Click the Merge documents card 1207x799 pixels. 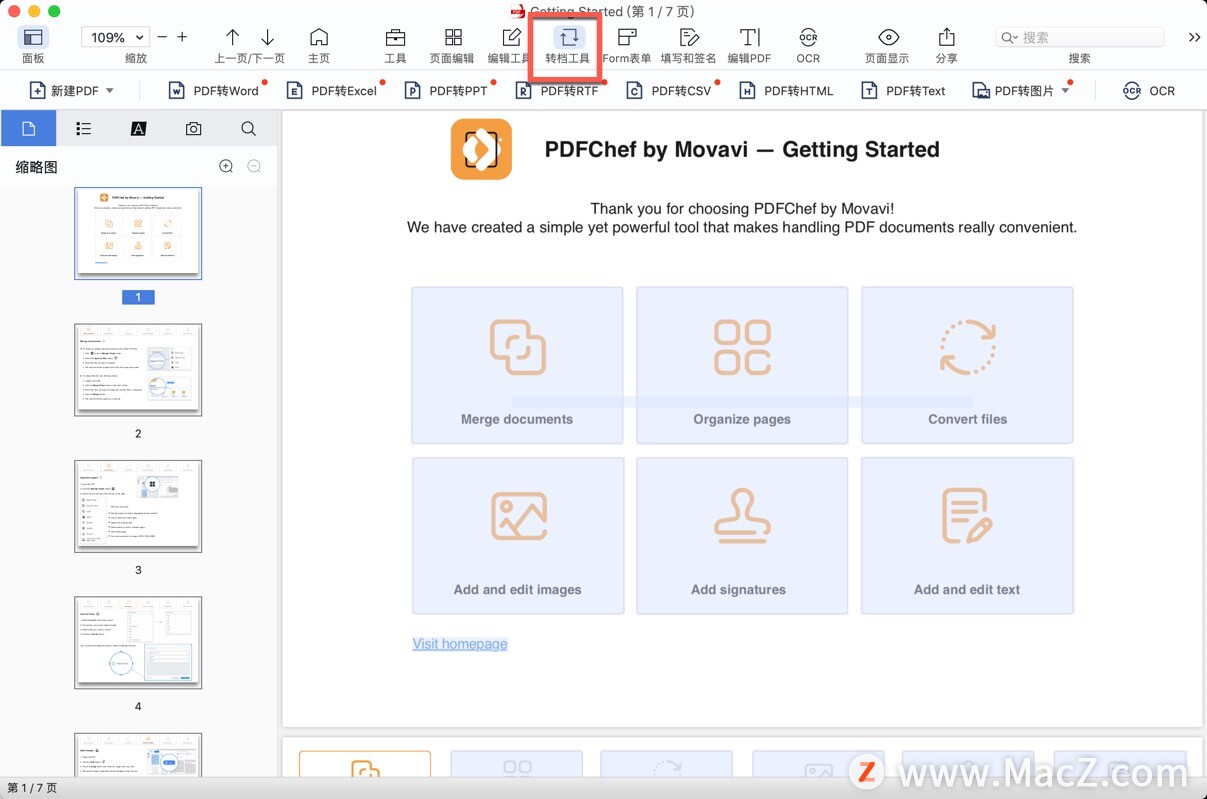[x=517, y=365]
